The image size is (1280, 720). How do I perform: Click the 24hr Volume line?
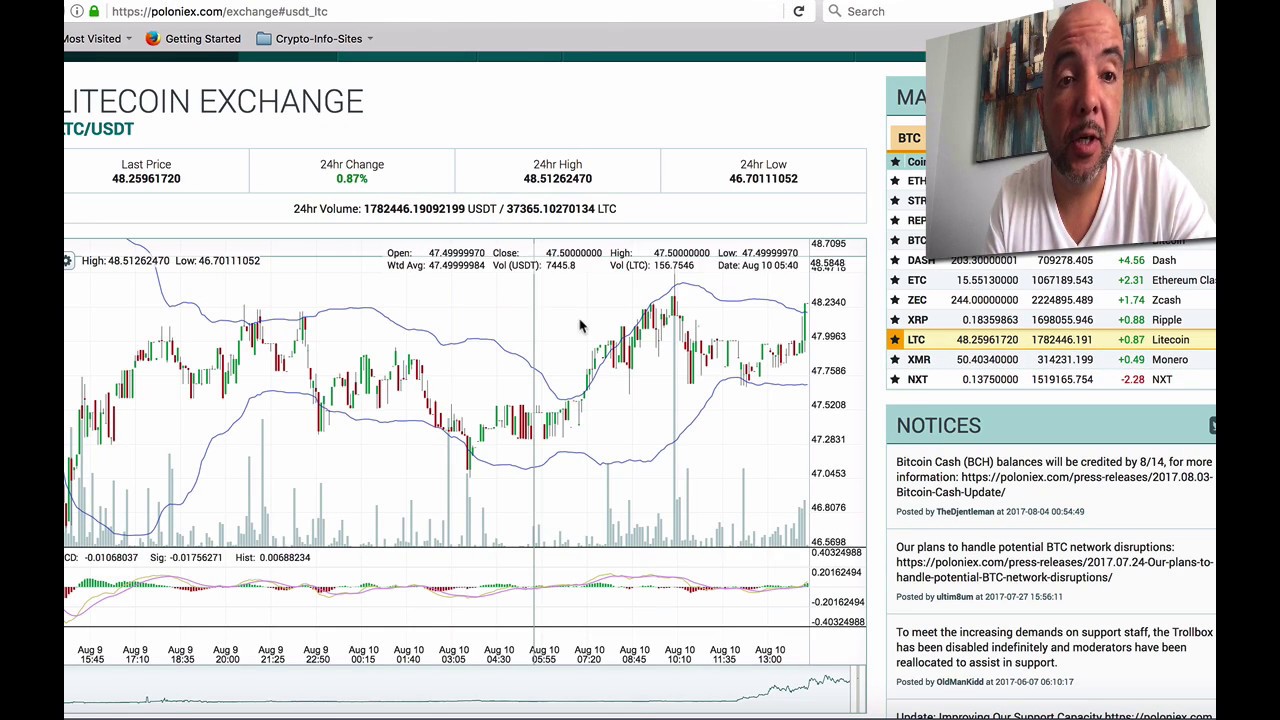[x=455, y=209]
